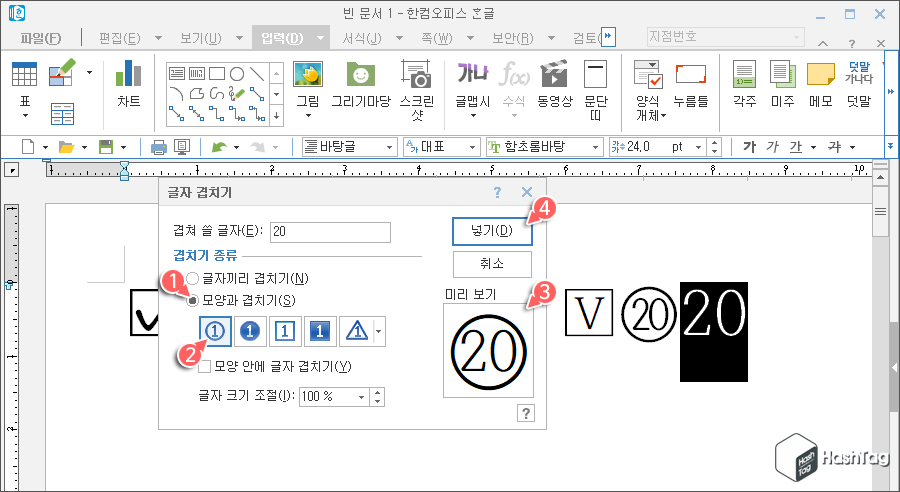
Task: Open the 보안 menu
Action: tap(513, 38)
